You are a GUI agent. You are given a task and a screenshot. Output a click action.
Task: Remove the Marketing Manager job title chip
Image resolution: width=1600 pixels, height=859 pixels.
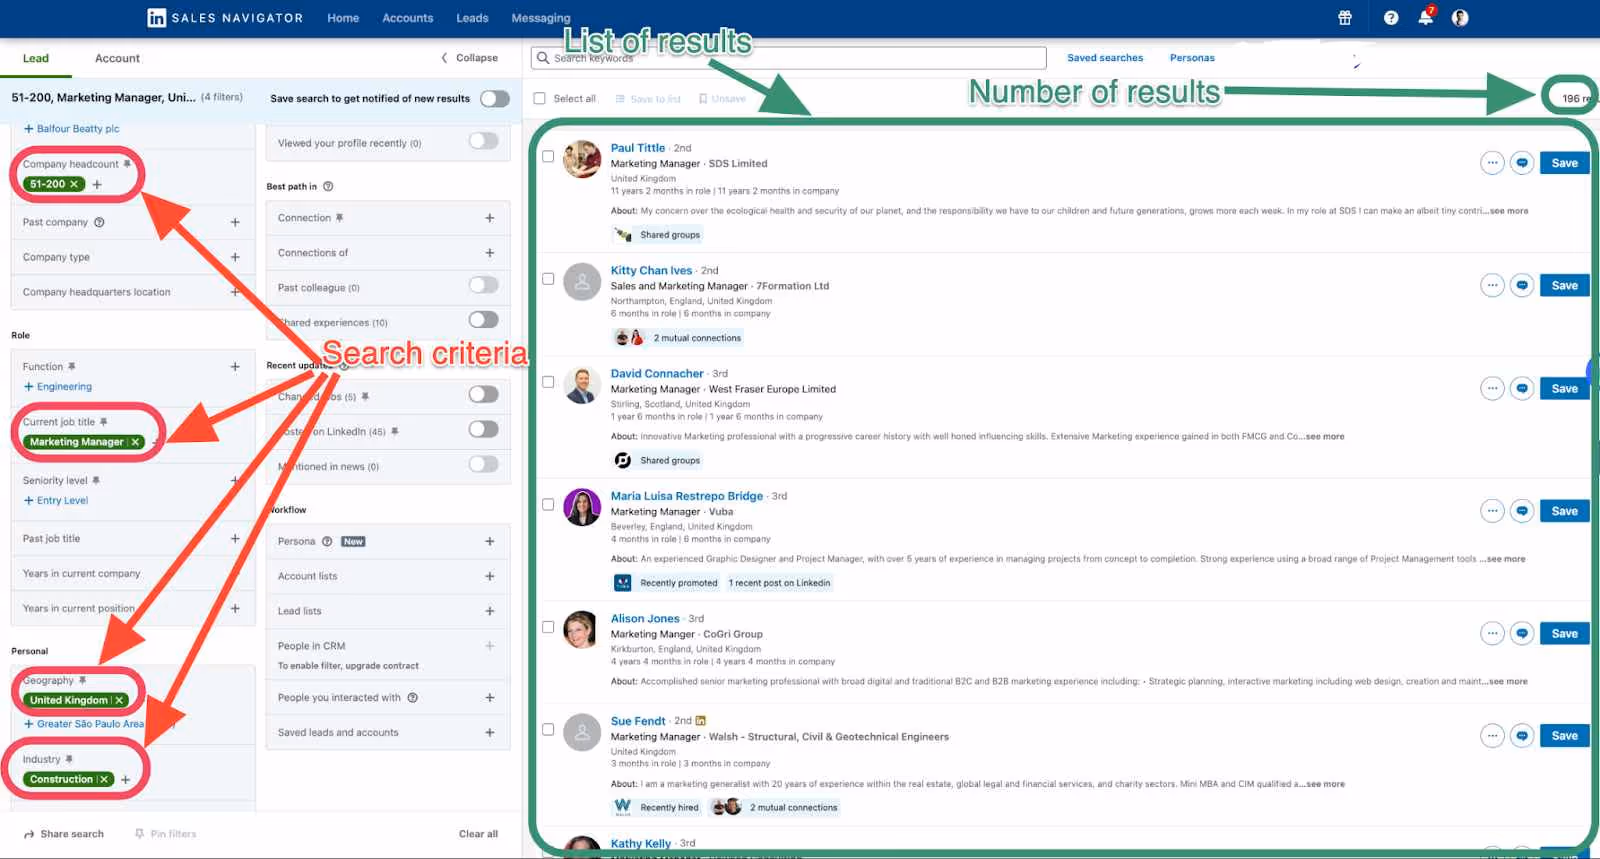coord(135,442)
